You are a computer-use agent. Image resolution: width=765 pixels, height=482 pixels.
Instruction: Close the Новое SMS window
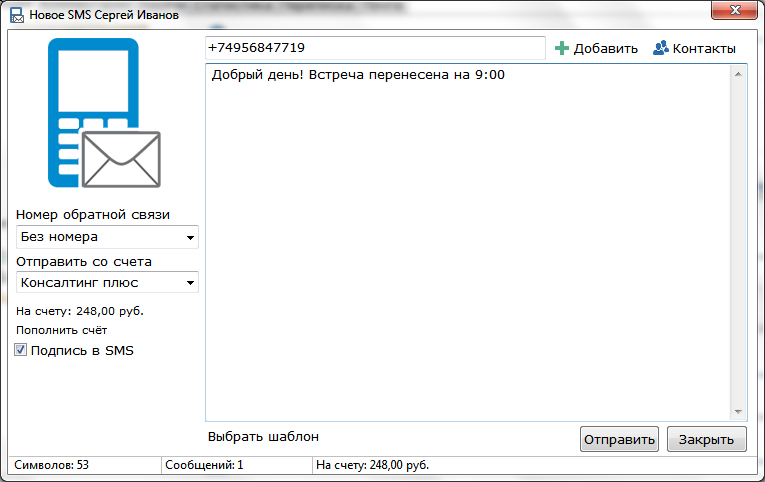pyautogui.click(x=734, y=10)
